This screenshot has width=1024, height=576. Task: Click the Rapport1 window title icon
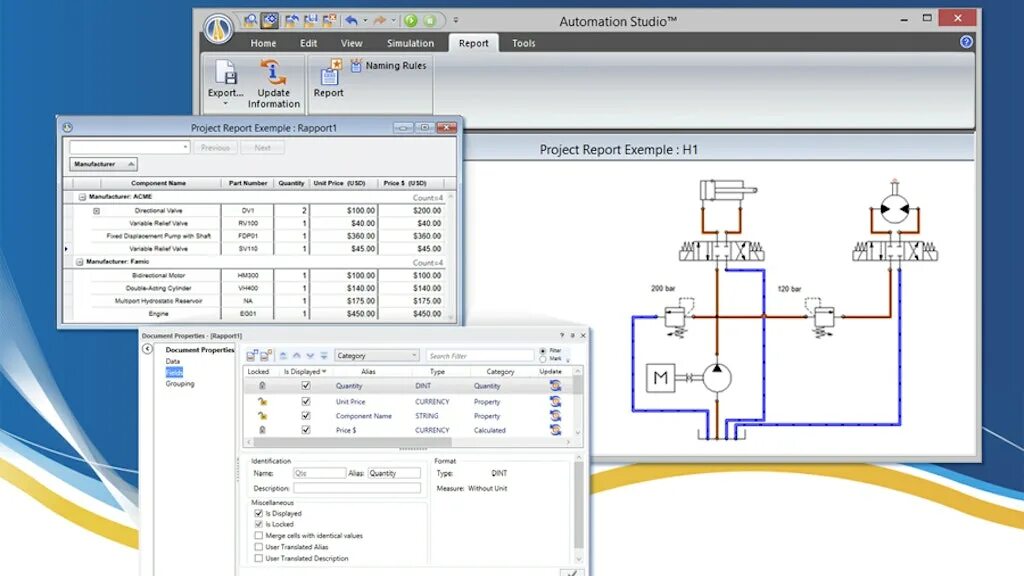tap(68, 127)
